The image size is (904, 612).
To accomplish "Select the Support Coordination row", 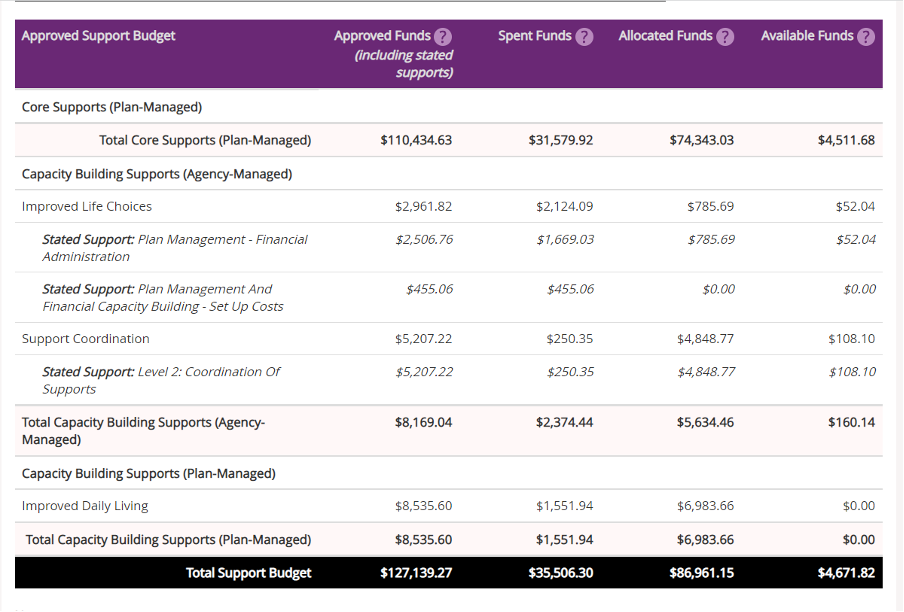I will tap(86, 339).
